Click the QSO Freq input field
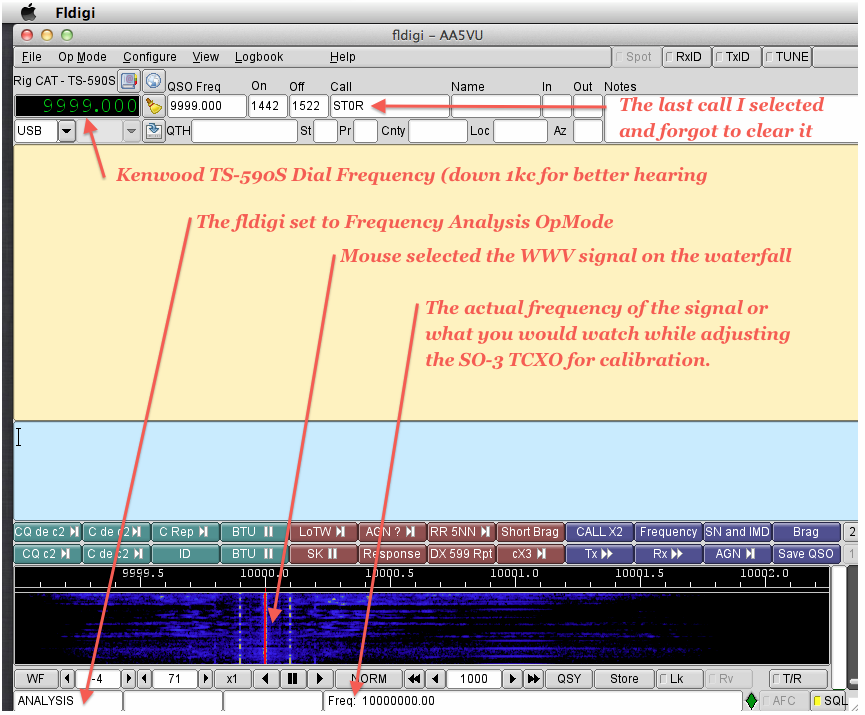This screenshot has height=715, width=865. [206, 106]
